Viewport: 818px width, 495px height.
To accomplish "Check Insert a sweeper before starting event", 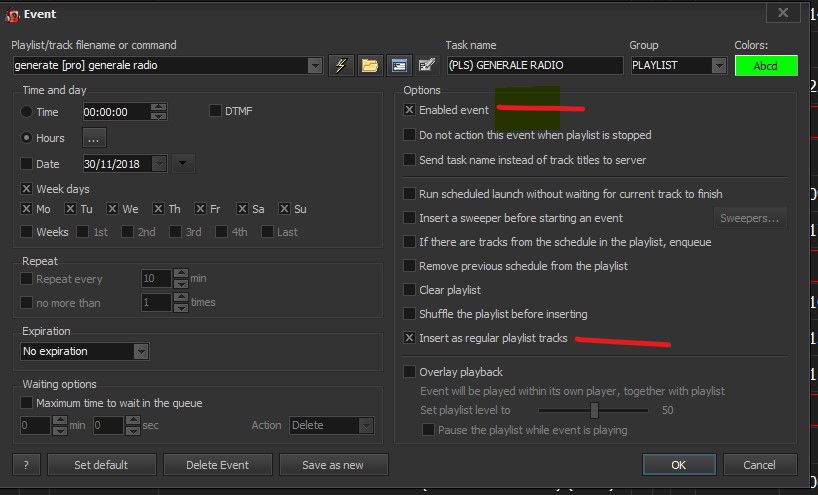I will click(x=410, y=218).
